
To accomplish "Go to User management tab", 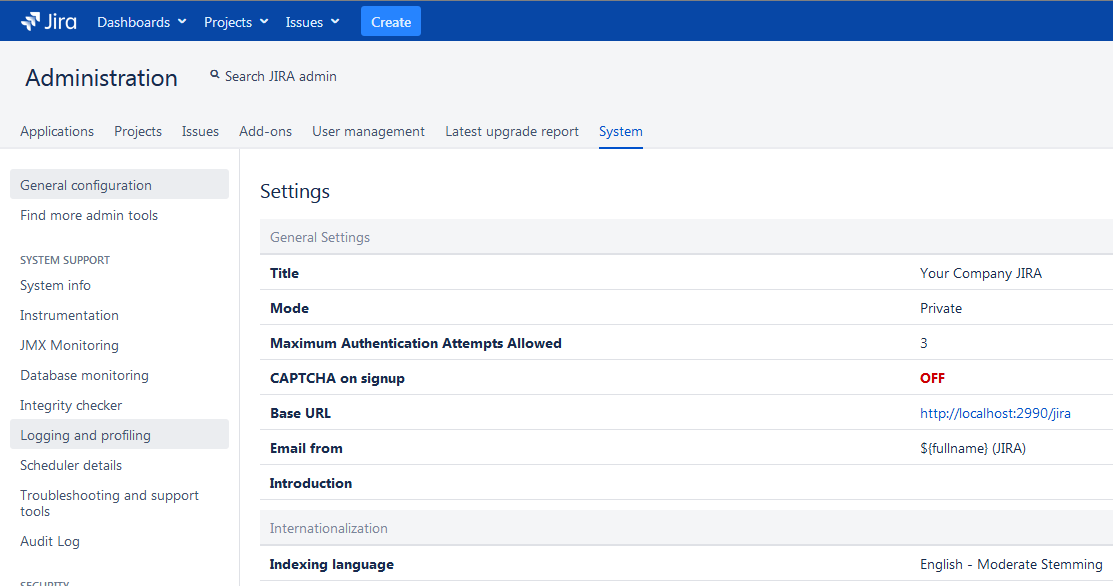I will click(x=368, y=131).
